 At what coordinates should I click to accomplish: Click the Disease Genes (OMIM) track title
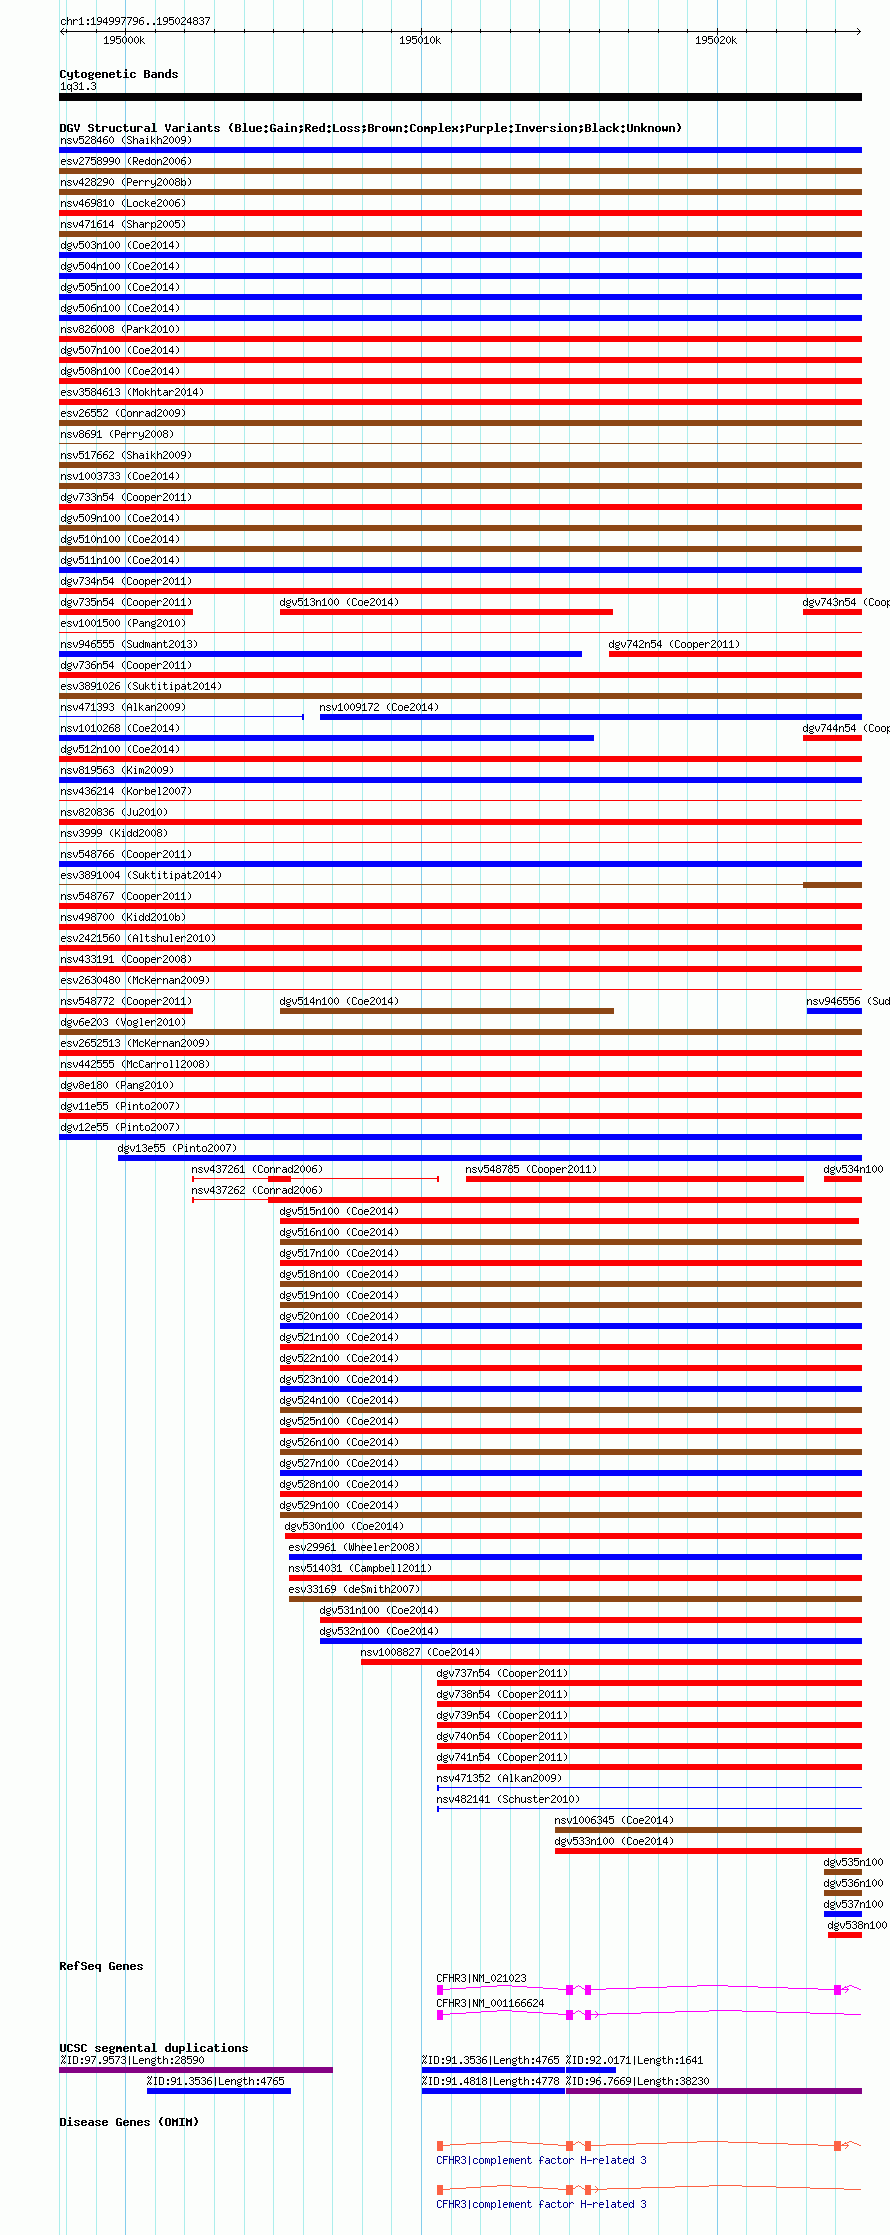tap(129, 2122)
